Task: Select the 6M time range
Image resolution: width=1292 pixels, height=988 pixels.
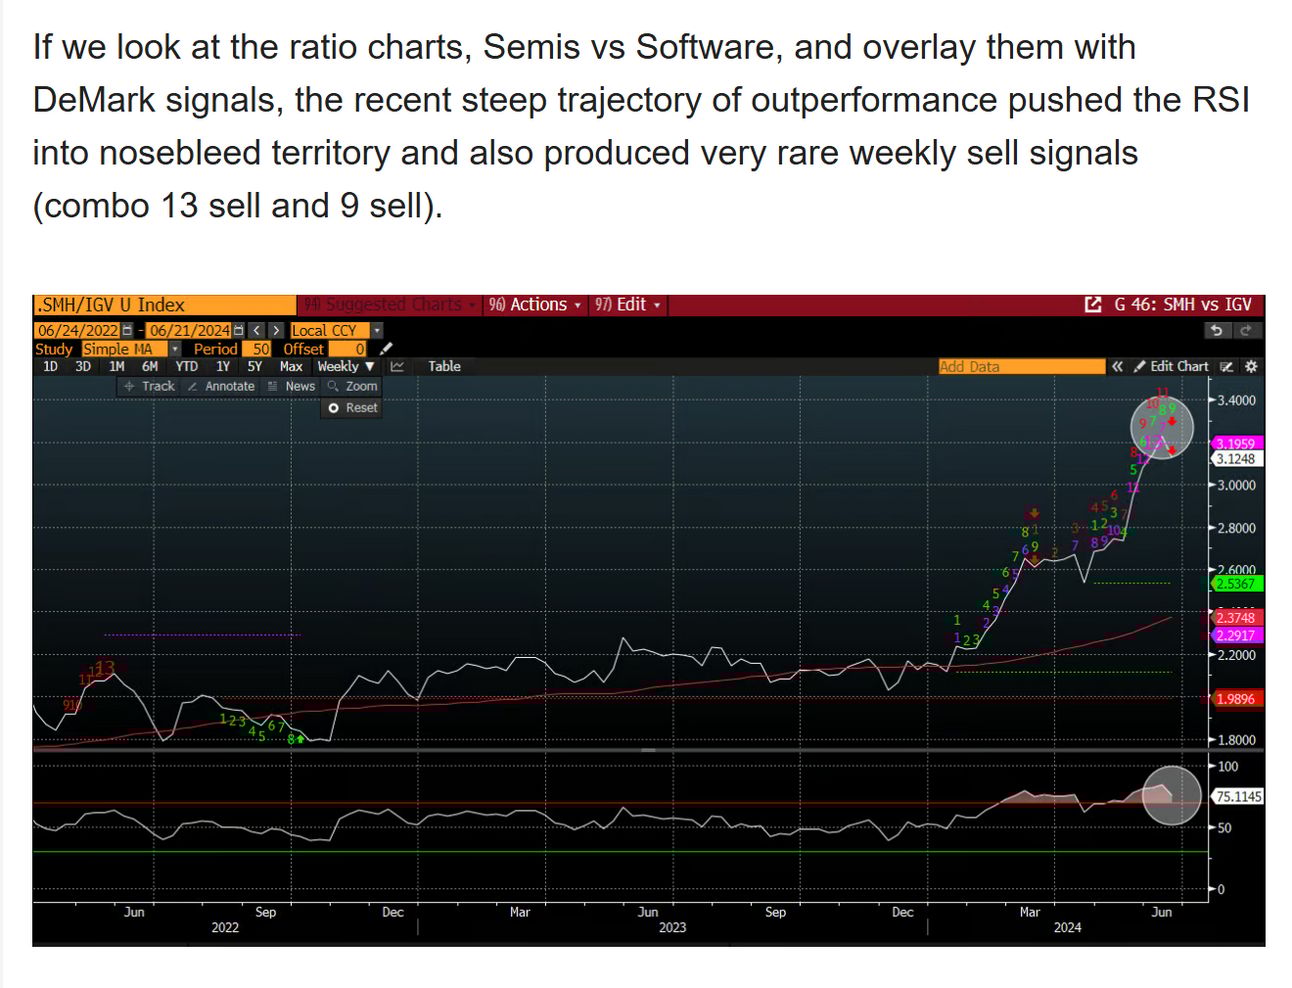Action: click(150, 367)
